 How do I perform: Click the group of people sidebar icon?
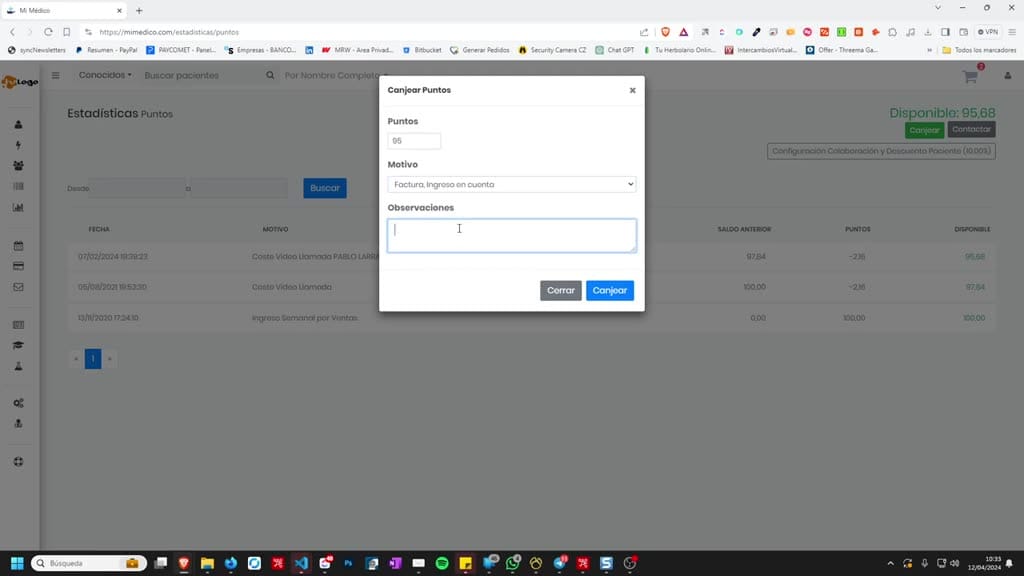[18, 166]
